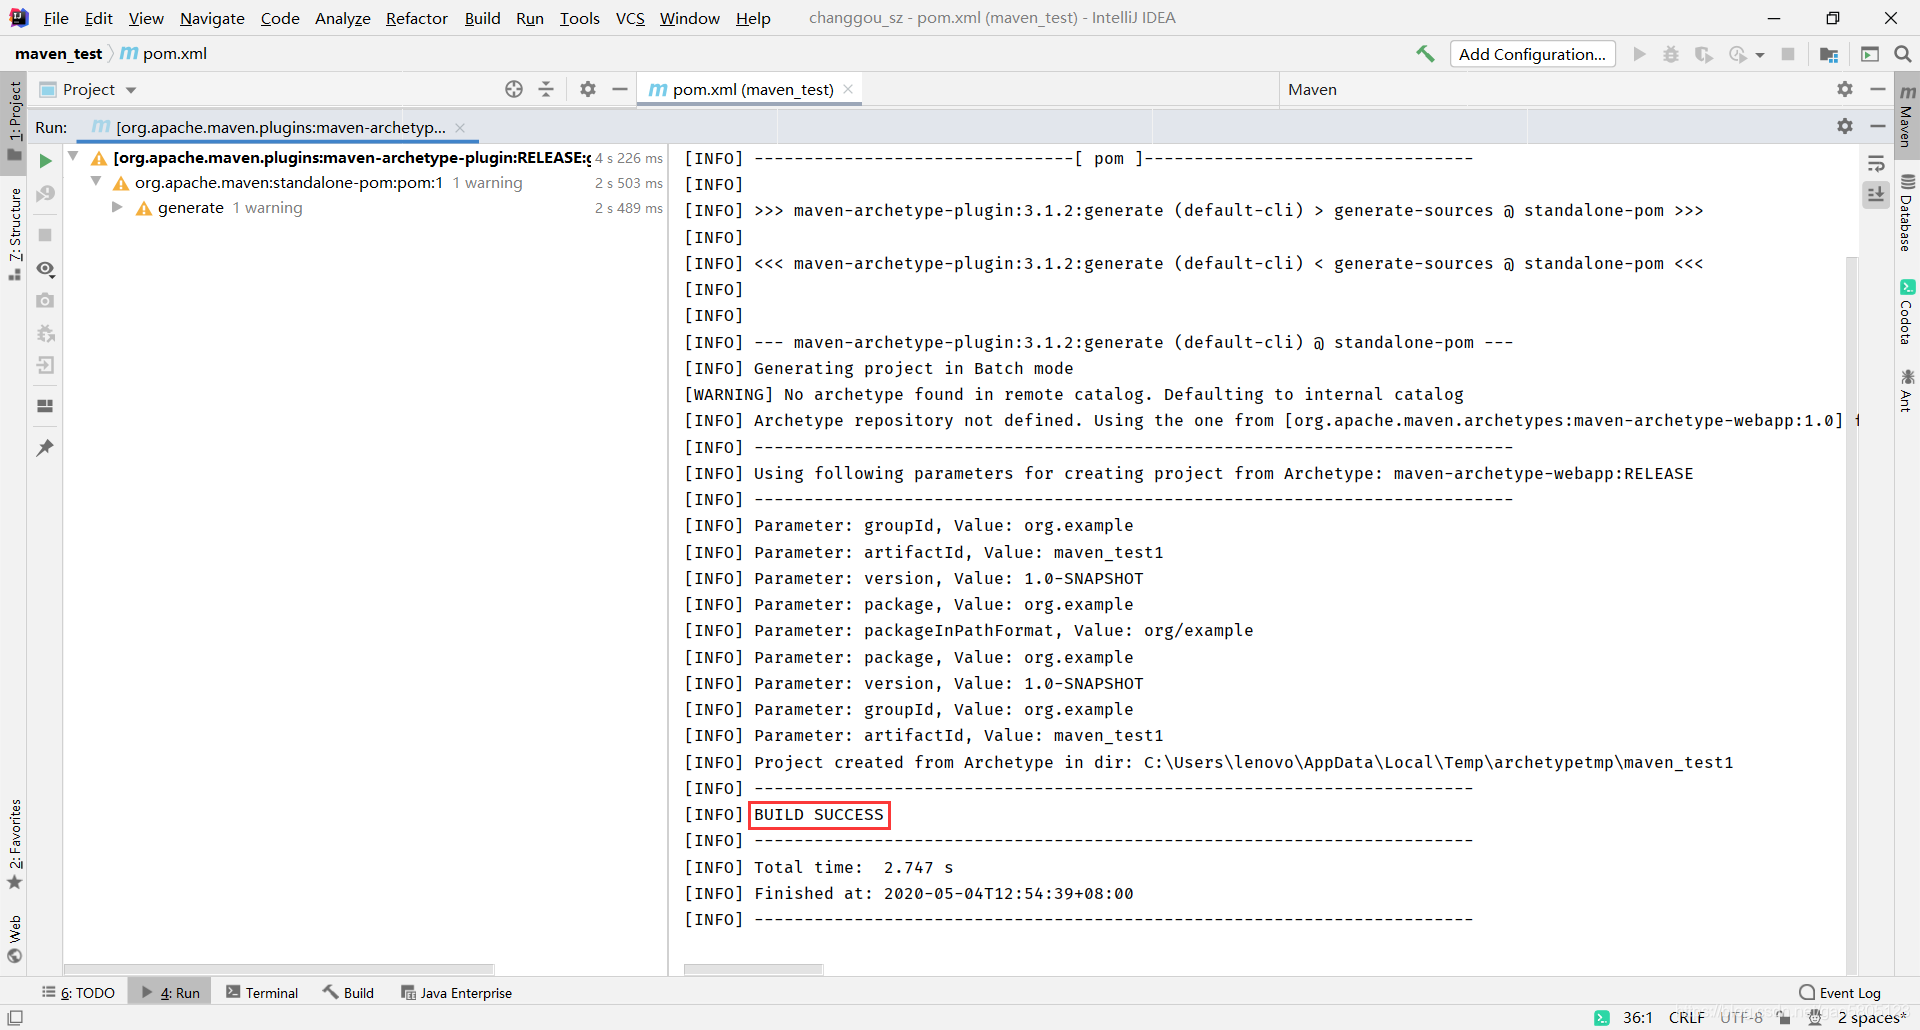The width and height of the screenshot is (1920, 1030).
Task: Open the Favorites side stripe
Action: pyautogui.click(x=14, y=843)
